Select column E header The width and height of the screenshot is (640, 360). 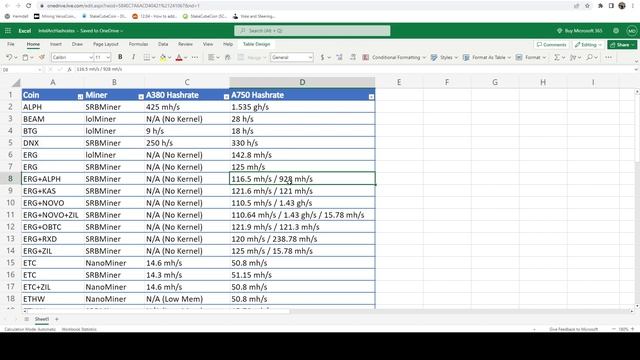pos(399,82)
